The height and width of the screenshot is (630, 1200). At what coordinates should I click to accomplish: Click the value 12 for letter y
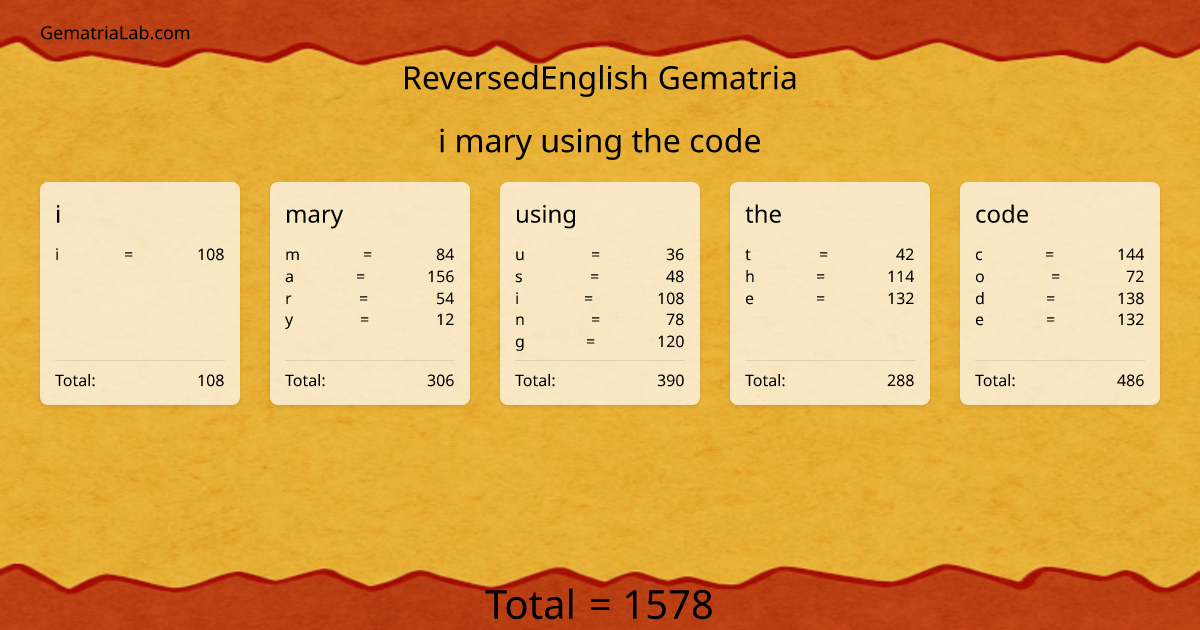pos(445,320)
